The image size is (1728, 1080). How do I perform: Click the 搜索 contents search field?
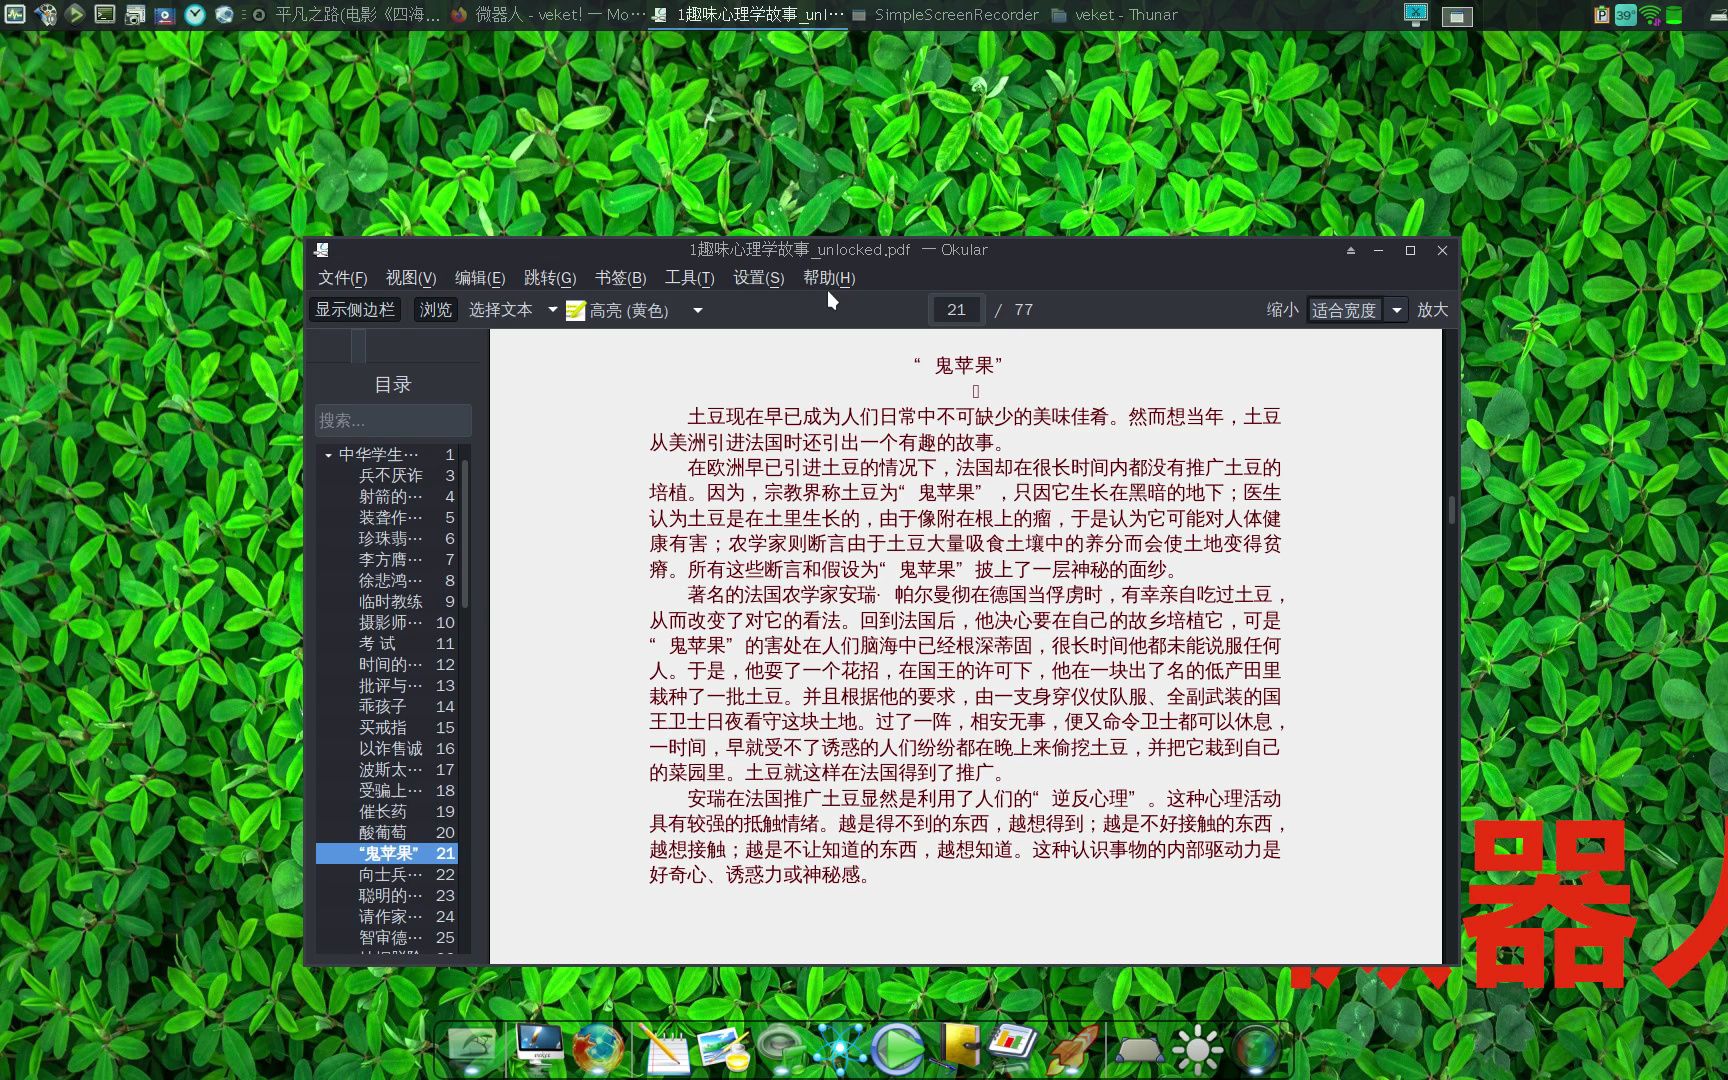tap(393, 420)
